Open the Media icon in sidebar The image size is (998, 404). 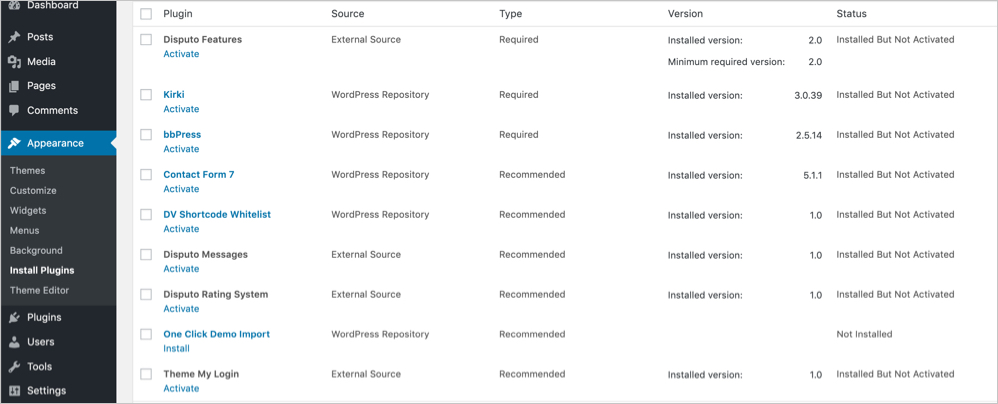tap(14, 62)
